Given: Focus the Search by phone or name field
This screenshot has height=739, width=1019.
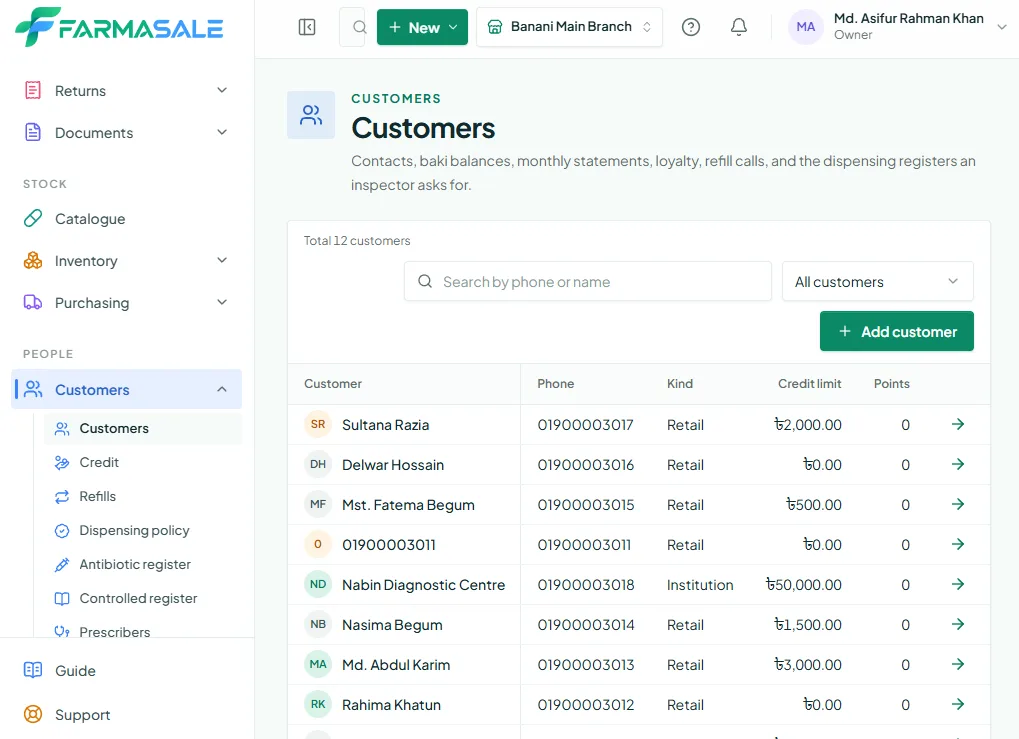Looking at the screenshot, I should (587, 281).
